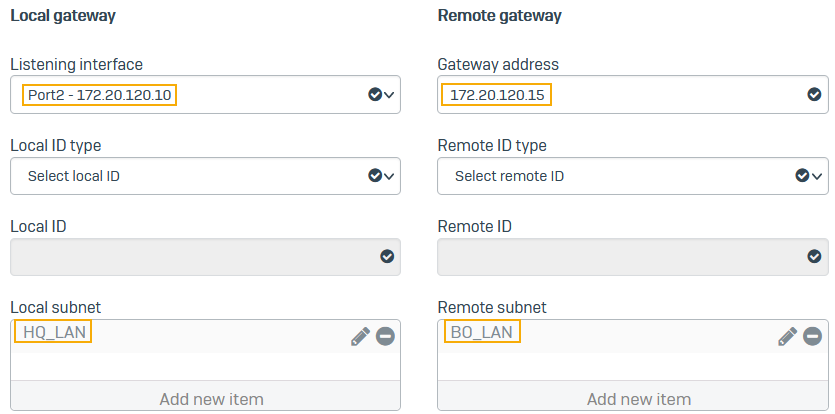Add new item under Local subnet

point(211,399)
